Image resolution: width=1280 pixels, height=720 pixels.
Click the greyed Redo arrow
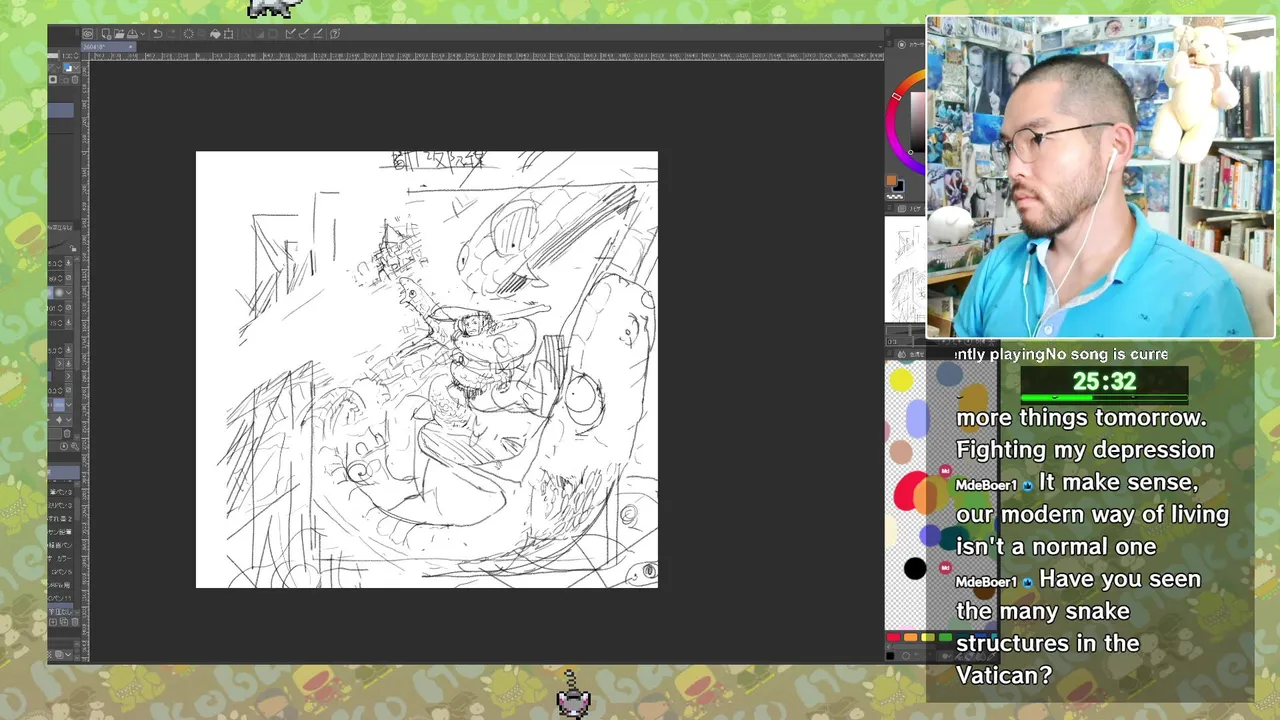(171, 34)
